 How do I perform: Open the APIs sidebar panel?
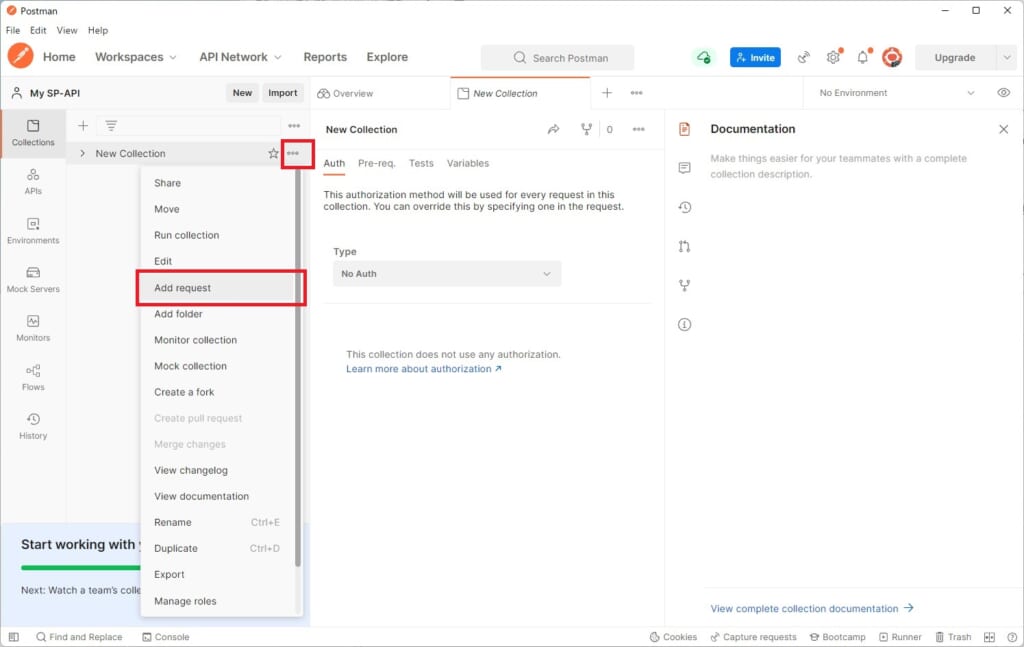coord(33,182)
